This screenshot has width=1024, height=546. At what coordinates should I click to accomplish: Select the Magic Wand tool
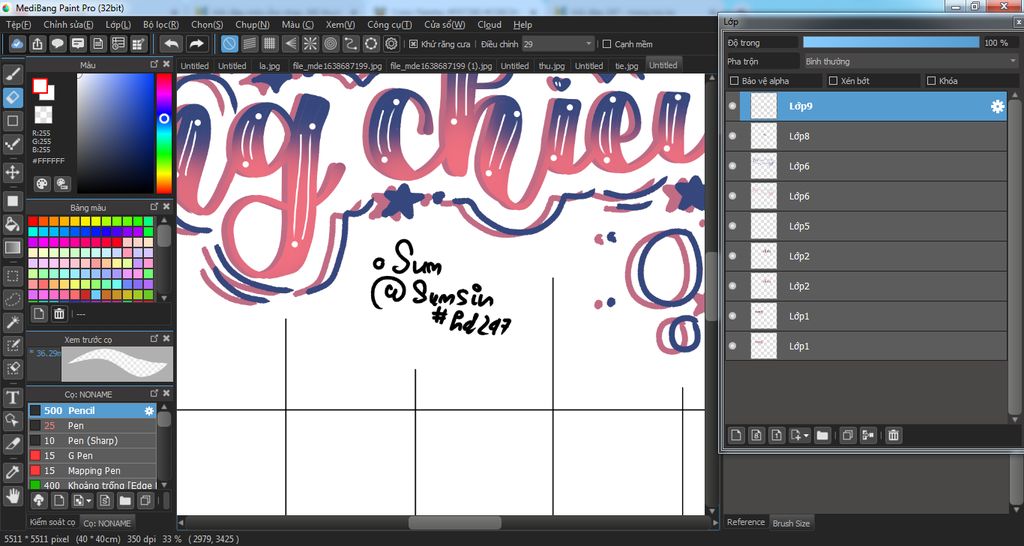(12, 322)
